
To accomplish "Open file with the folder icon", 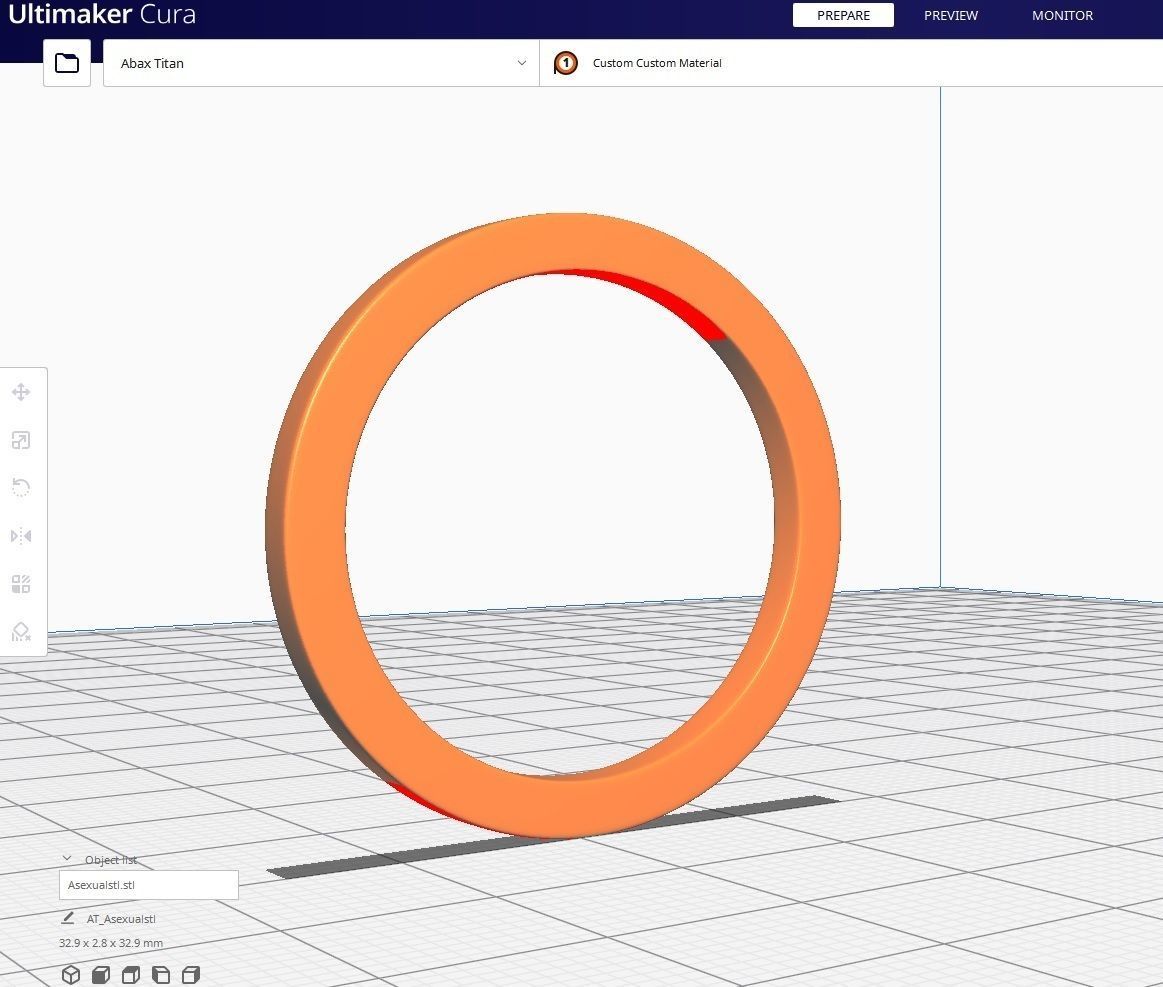I will (67, 63).
